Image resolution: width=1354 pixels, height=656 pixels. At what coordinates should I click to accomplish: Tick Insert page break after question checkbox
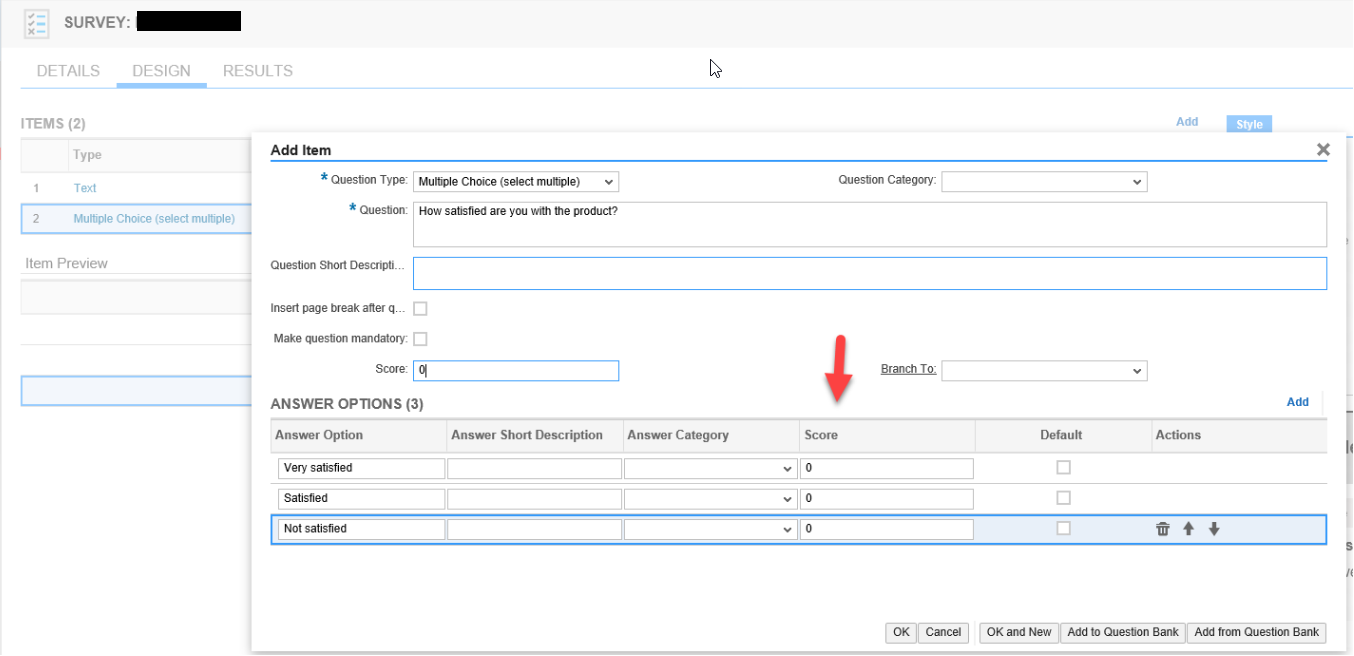[x=420, y=309]
